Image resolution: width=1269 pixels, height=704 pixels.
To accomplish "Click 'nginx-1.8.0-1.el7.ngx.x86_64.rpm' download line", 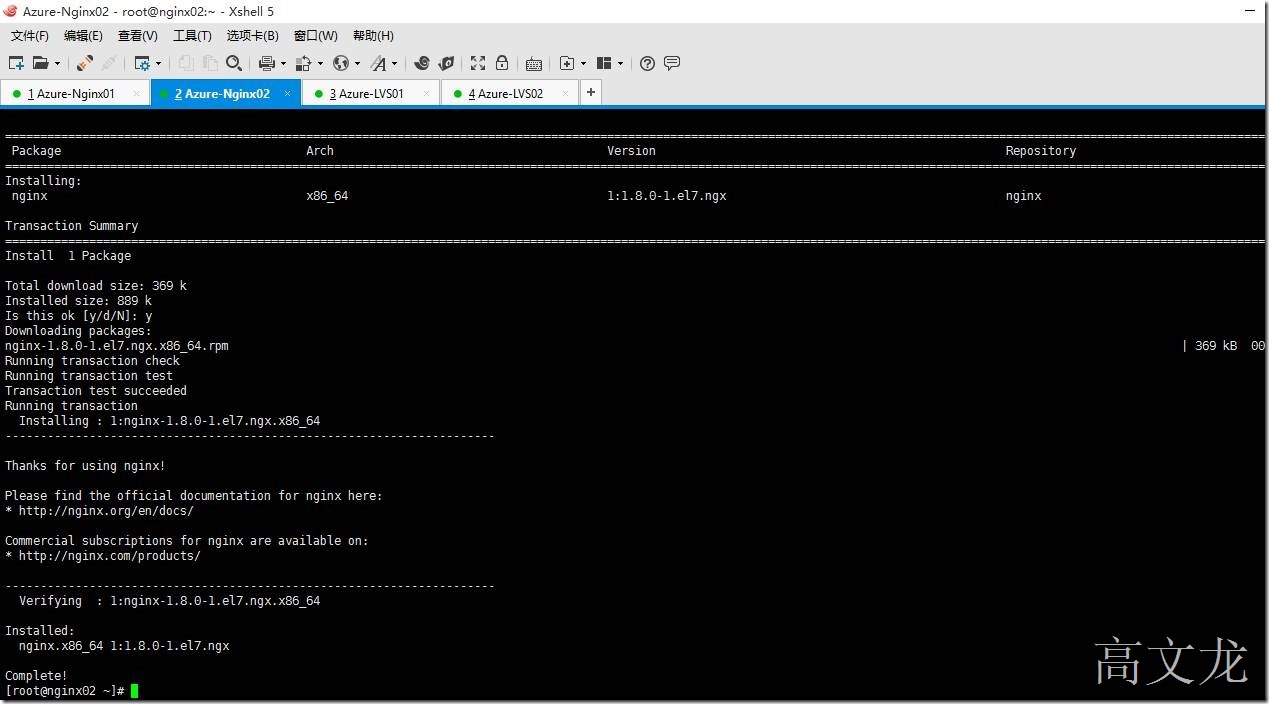I will [117, 346].
